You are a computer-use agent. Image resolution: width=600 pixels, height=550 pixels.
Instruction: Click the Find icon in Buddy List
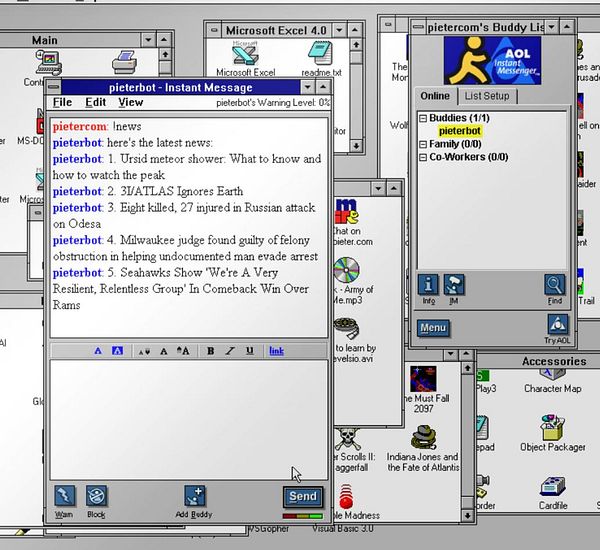point(555,285)
